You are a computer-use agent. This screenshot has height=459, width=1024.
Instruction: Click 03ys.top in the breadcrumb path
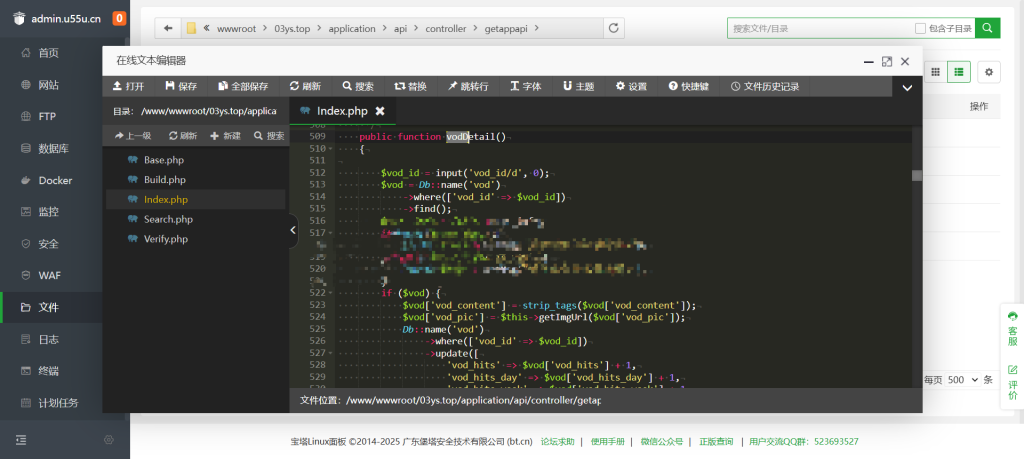click(x=292, y=29)
